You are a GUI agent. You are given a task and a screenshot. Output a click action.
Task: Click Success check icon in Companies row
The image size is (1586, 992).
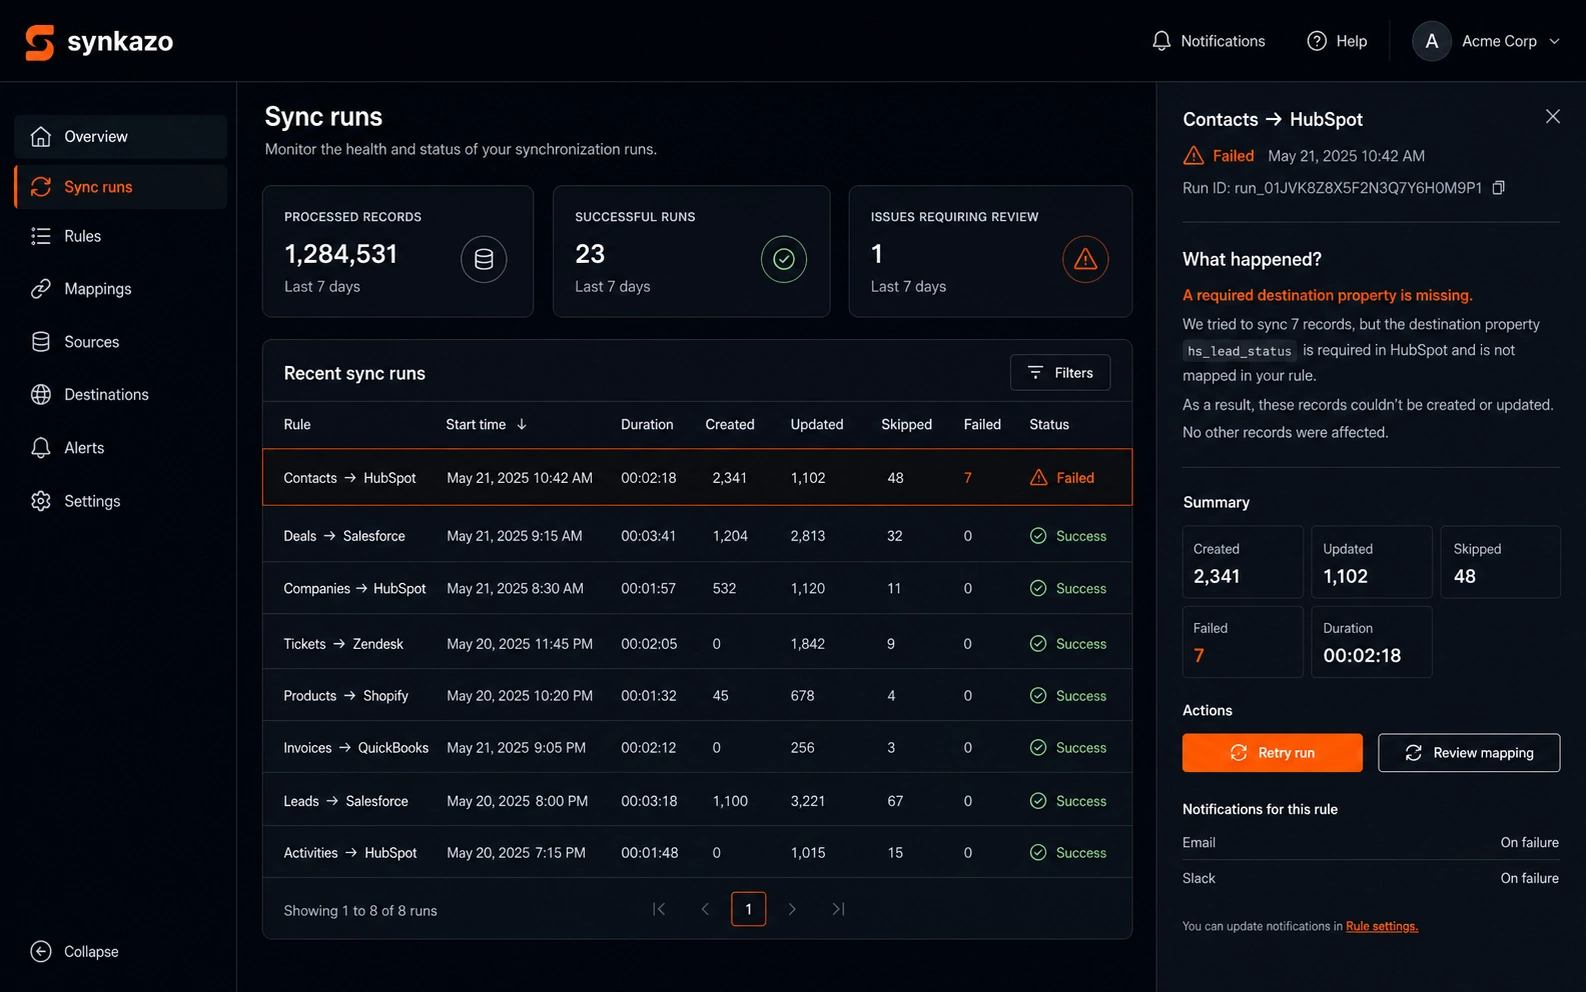pos(1038,589)
